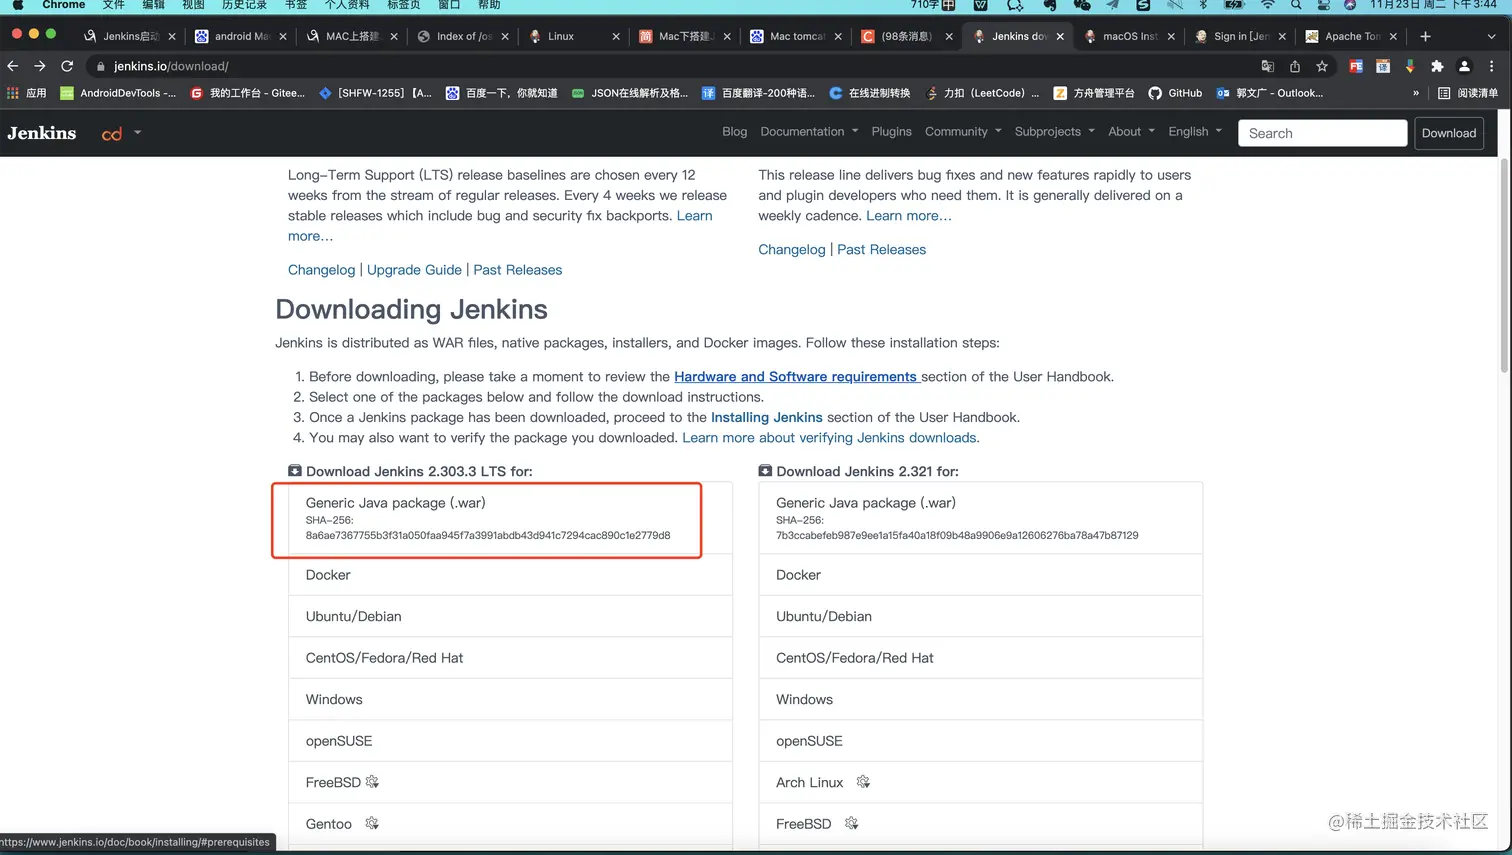
Task: Focus the Search field
Action: click(x=1322, y=133)
